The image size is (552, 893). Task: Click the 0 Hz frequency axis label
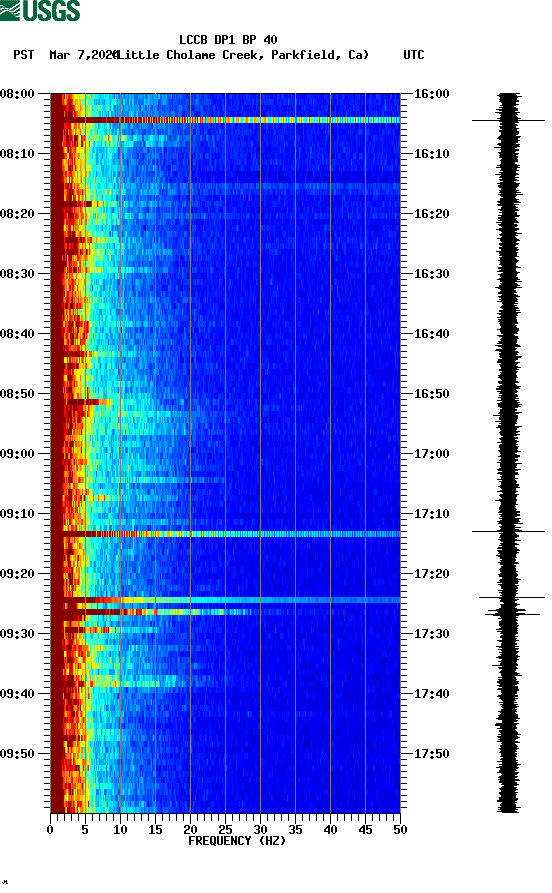tap(50, 830)
